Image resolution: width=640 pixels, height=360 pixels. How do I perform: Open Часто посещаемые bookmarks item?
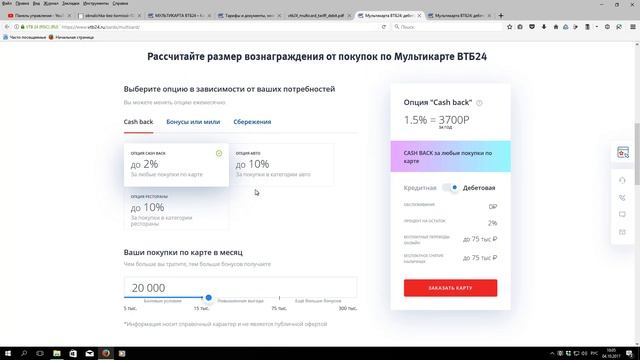click(x=25, y=37)
